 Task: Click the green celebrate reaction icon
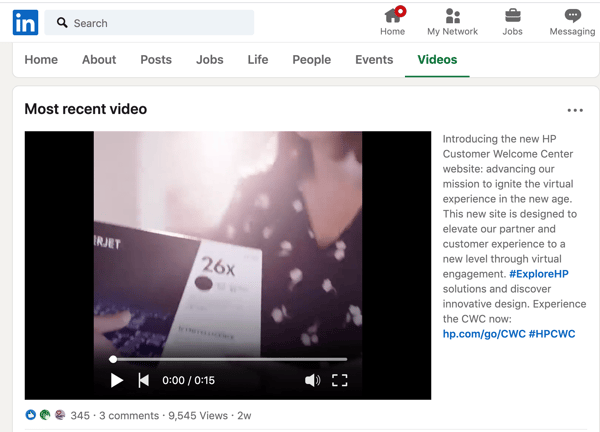[x=45, y=415]
